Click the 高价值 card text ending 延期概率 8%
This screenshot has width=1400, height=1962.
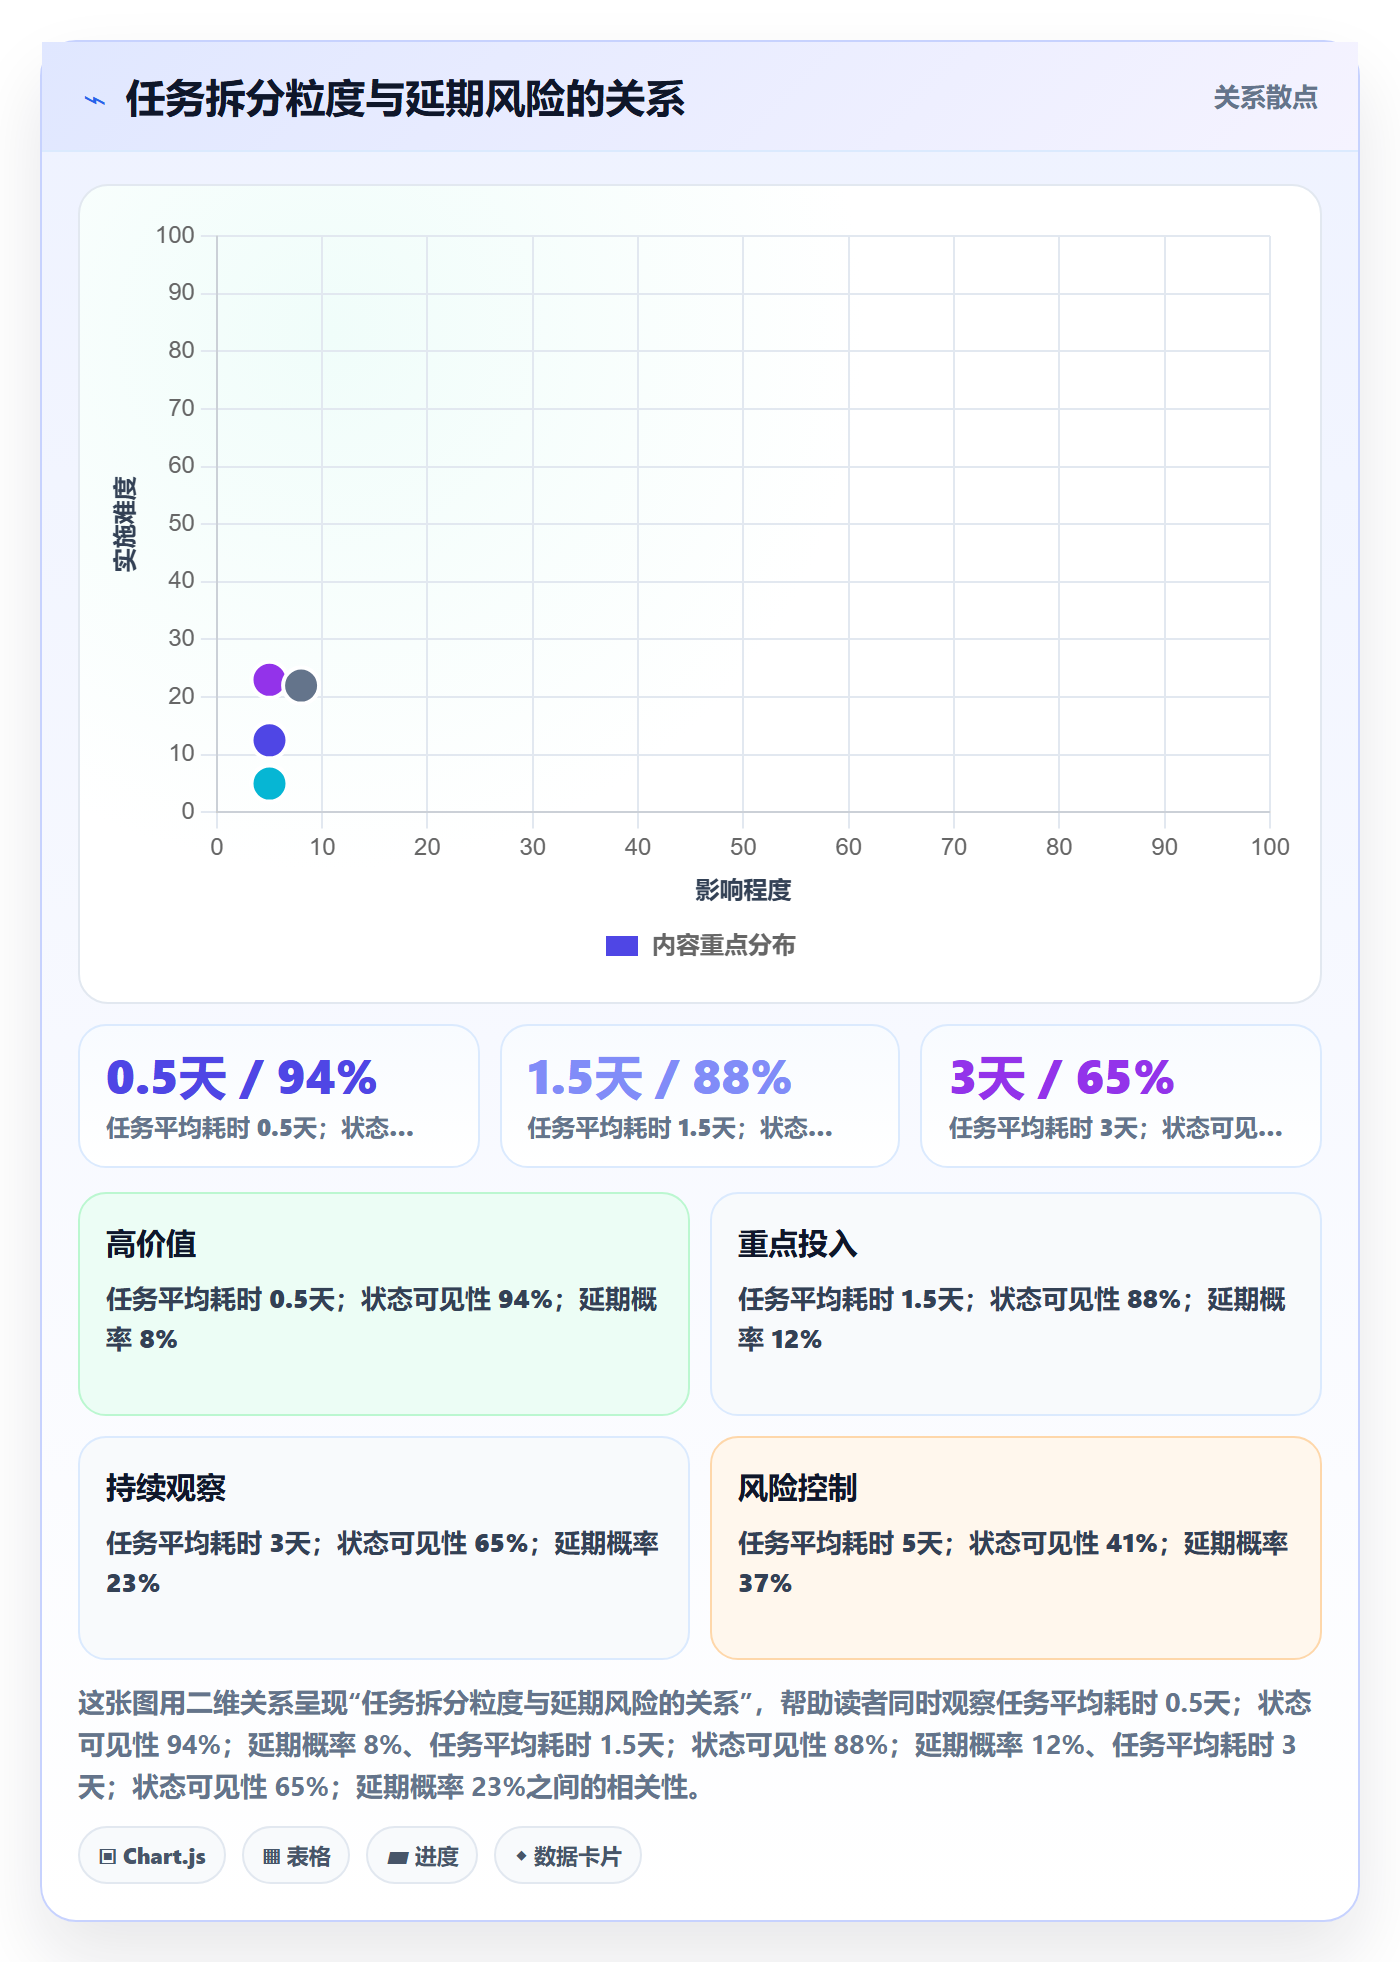pos(382,1319)
